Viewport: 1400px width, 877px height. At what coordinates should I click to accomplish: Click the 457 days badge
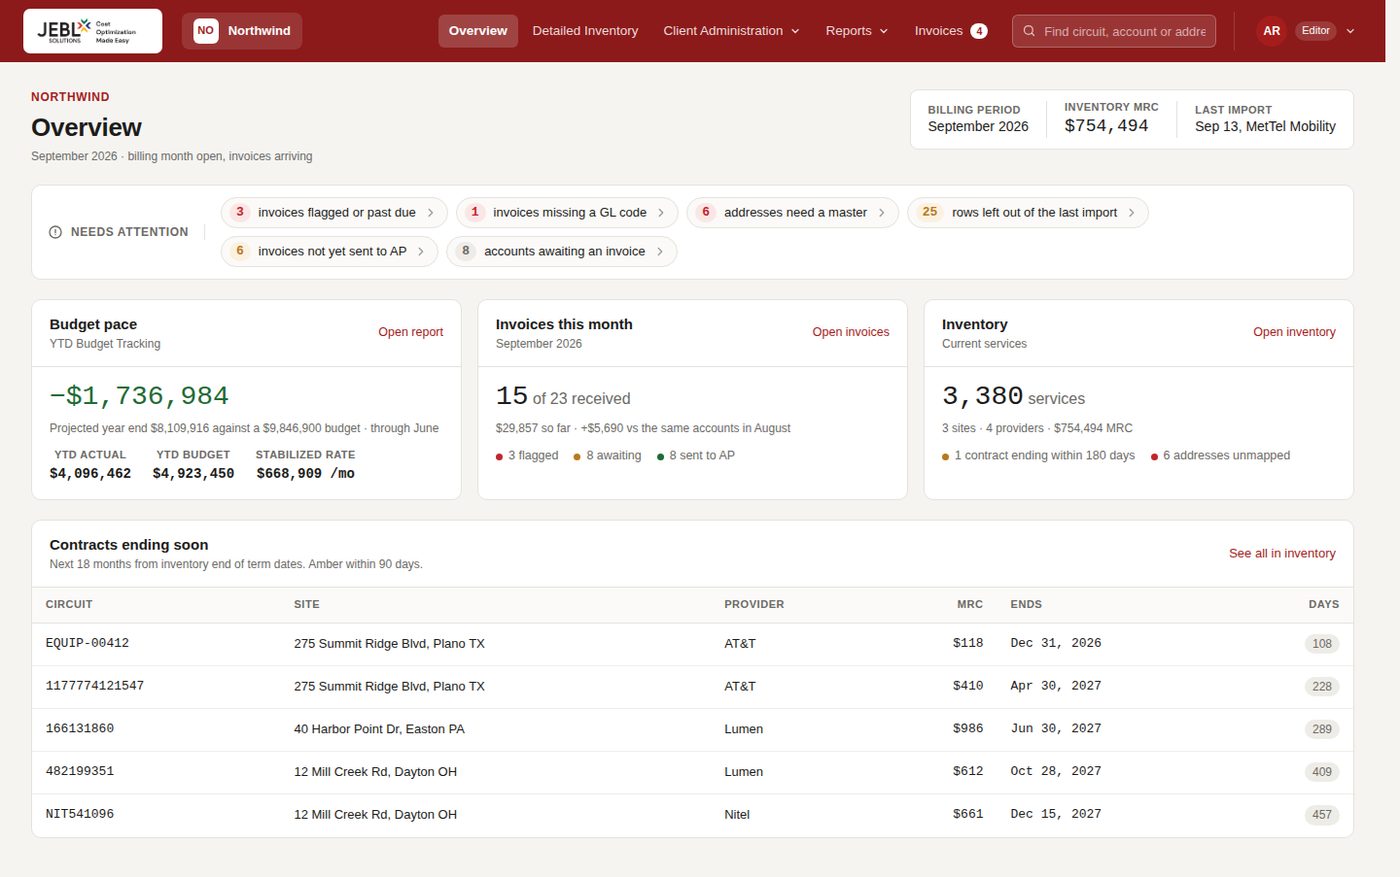pyautogui.click(x=1322, y=815)
